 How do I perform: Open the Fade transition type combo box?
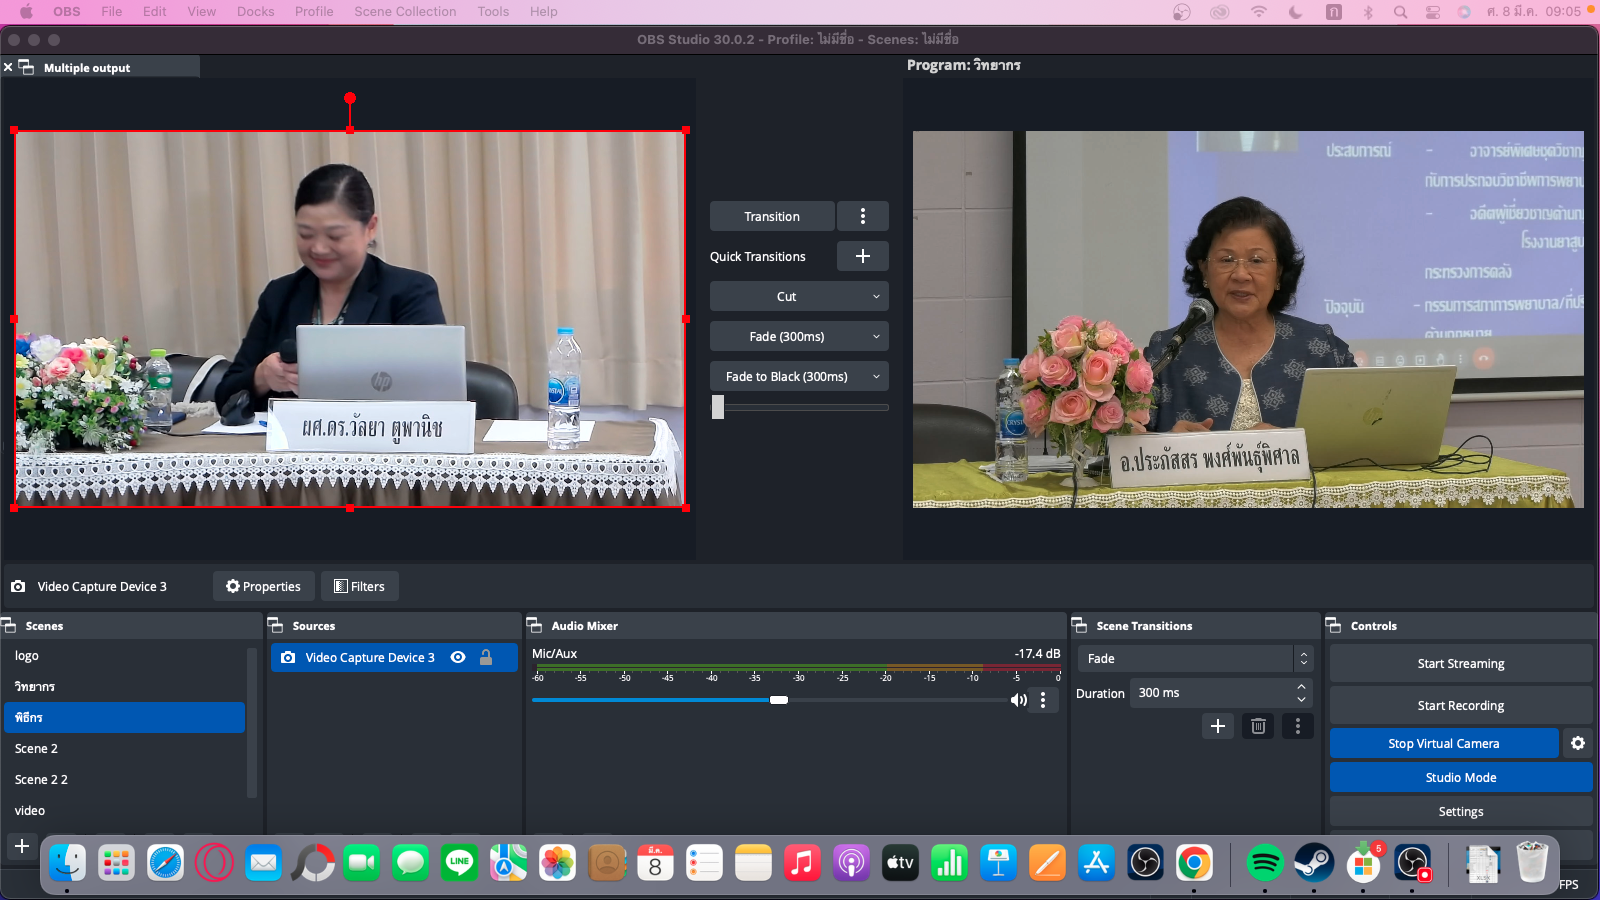coord(1195,658)
